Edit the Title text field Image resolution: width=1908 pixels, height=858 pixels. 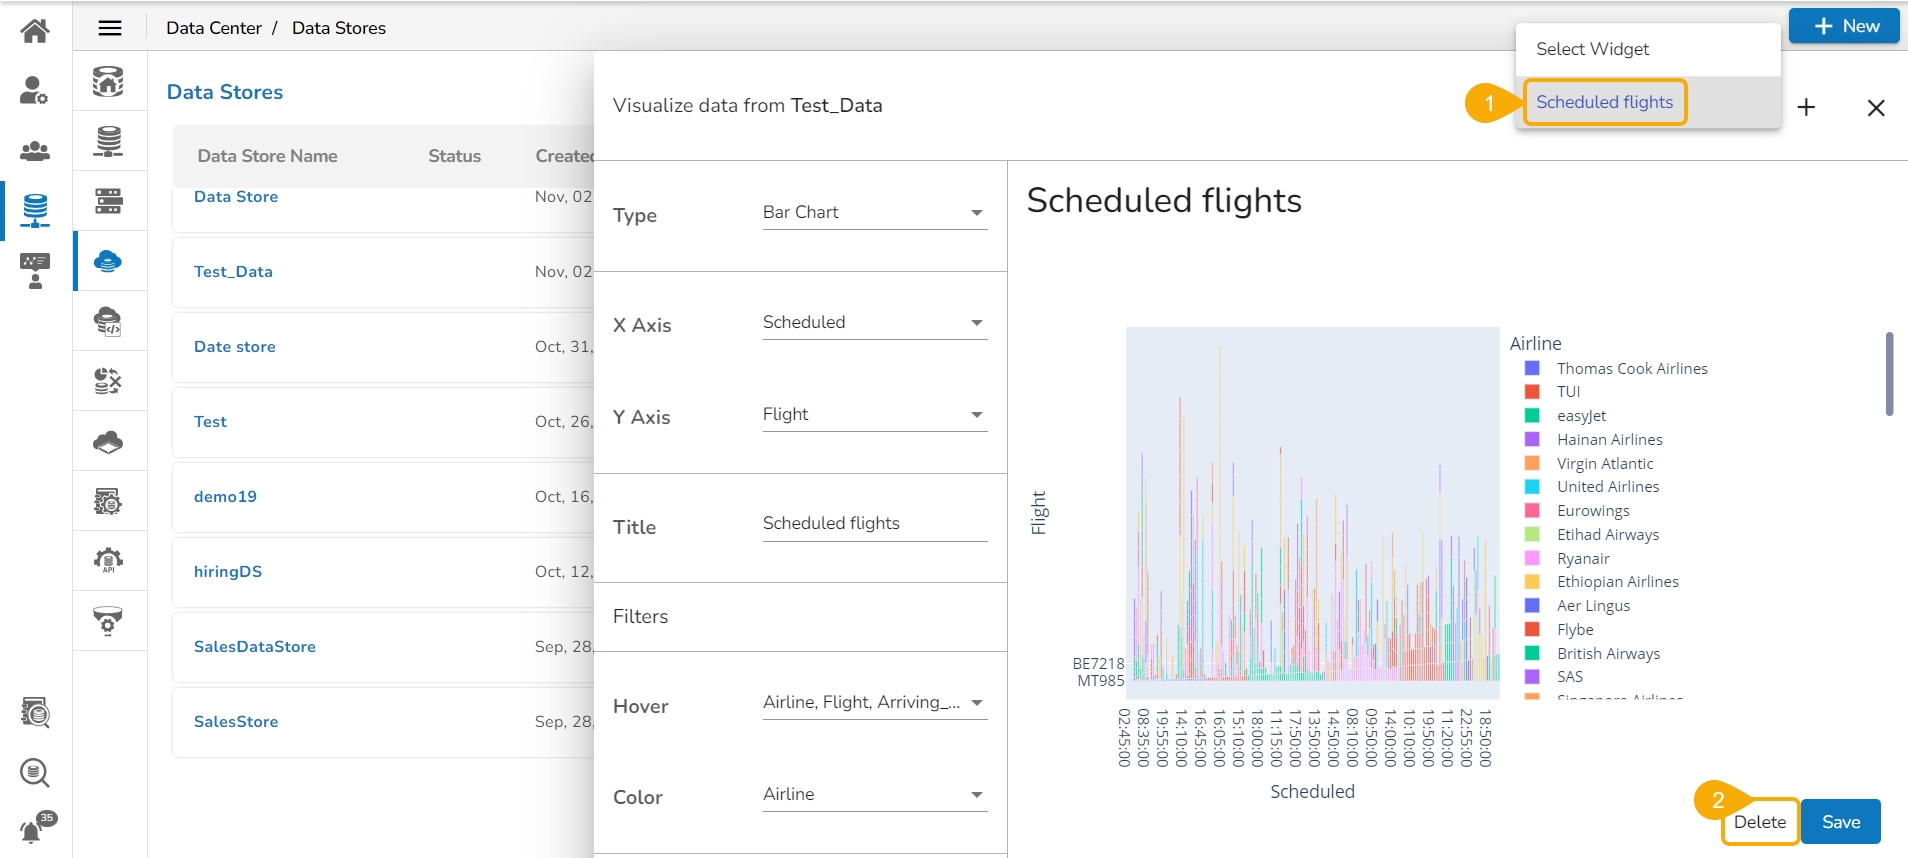(875, 524)
